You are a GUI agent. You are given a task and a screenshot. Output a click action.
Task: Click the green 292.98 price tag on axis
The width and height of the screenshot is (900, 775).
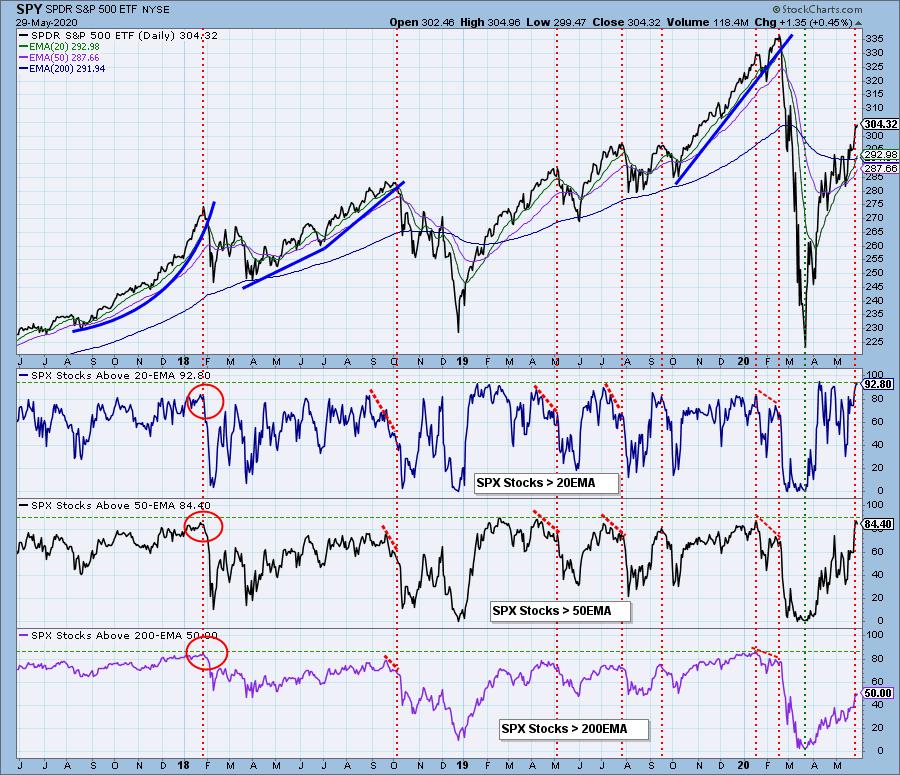click(x=880, y=155)
